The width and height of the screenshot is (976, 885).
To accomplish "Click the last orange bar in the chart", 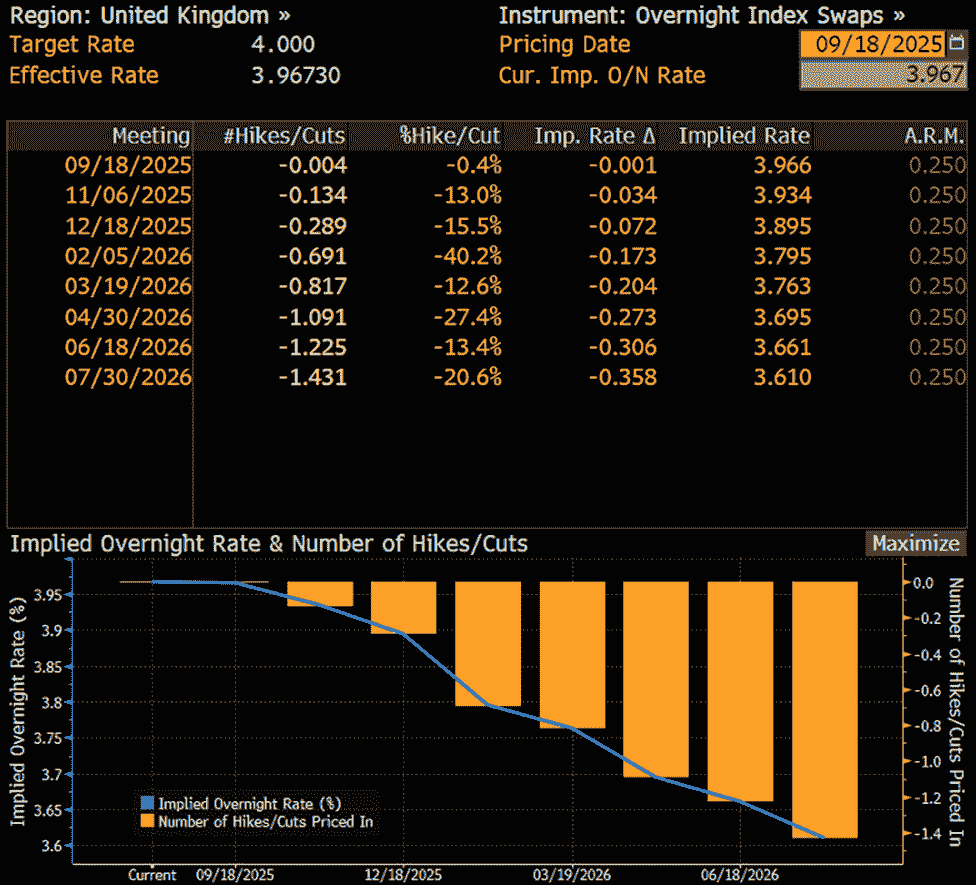I will (x=825, y=709).
